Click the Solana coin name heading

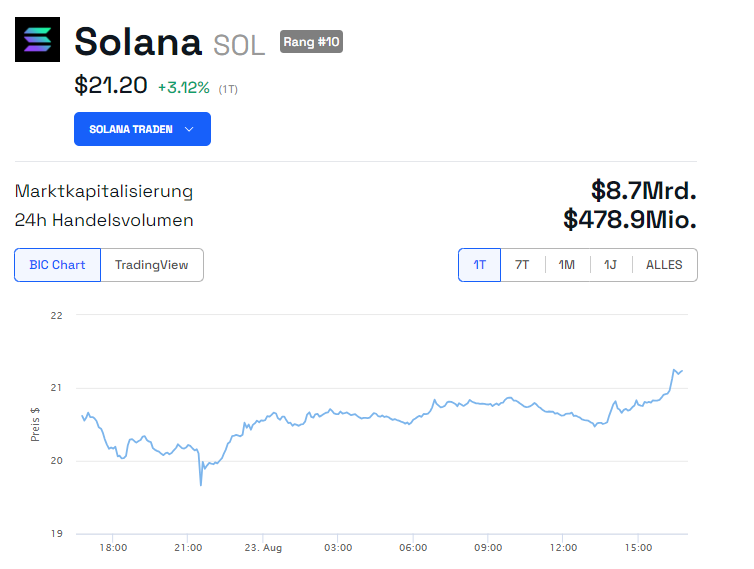[139, 42]
